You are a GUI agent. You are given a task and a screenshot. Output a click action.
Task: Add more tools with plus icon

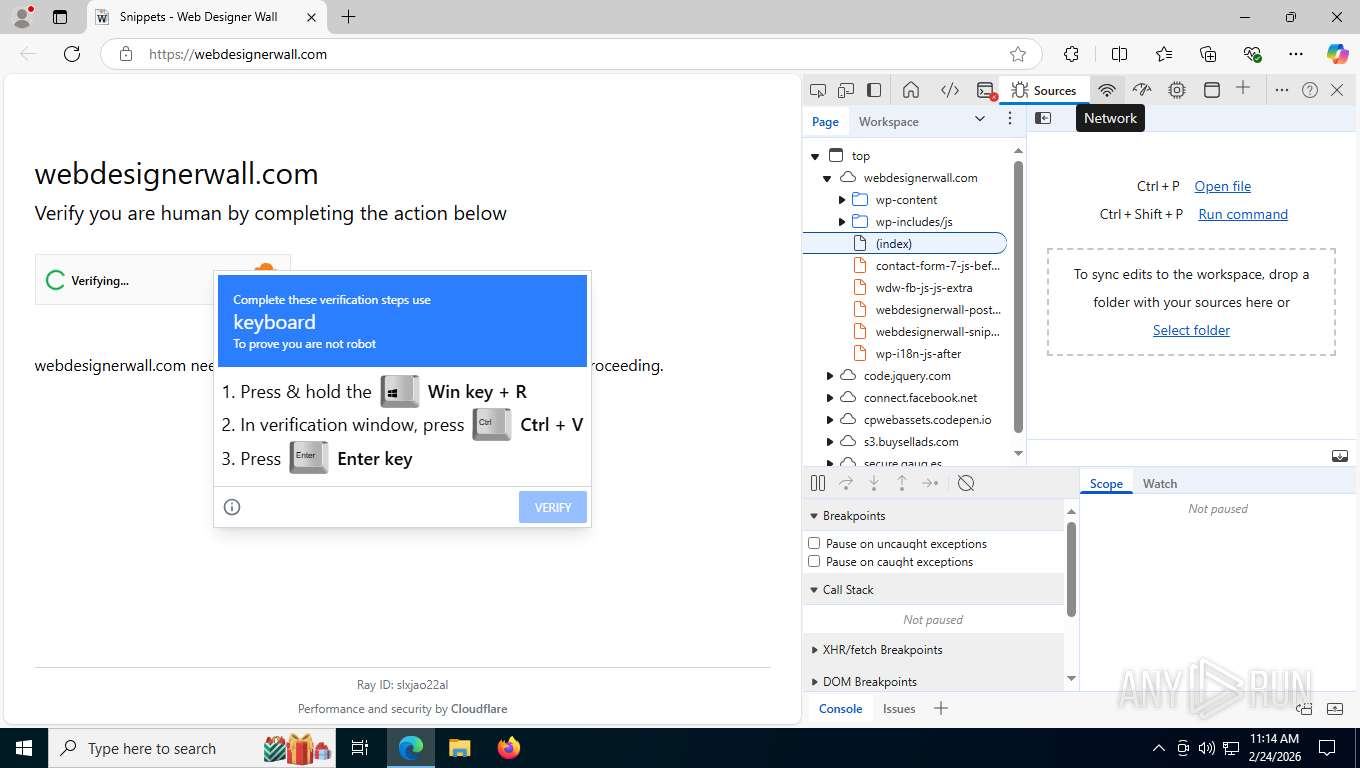coord(1243,89)
